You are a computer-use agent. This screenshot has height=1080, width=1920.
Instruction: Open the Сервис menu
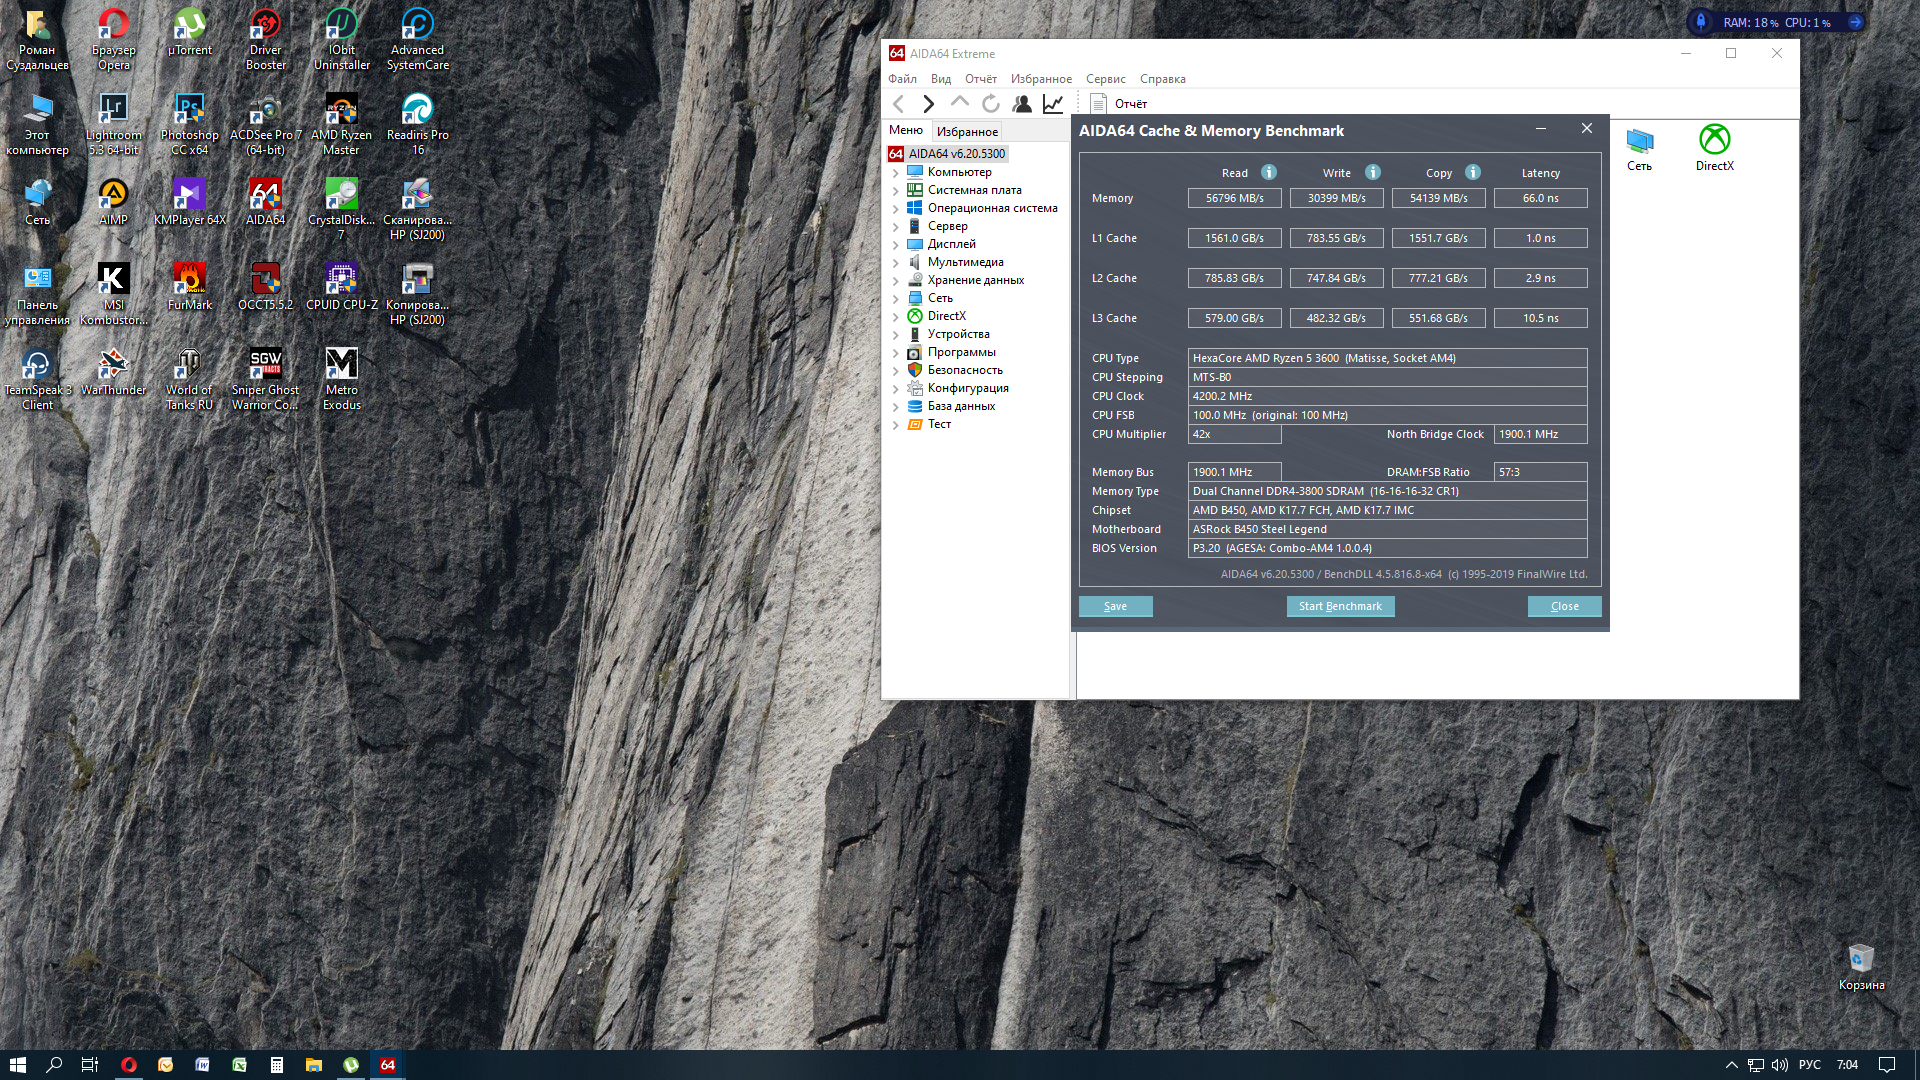click(1105, 79)
